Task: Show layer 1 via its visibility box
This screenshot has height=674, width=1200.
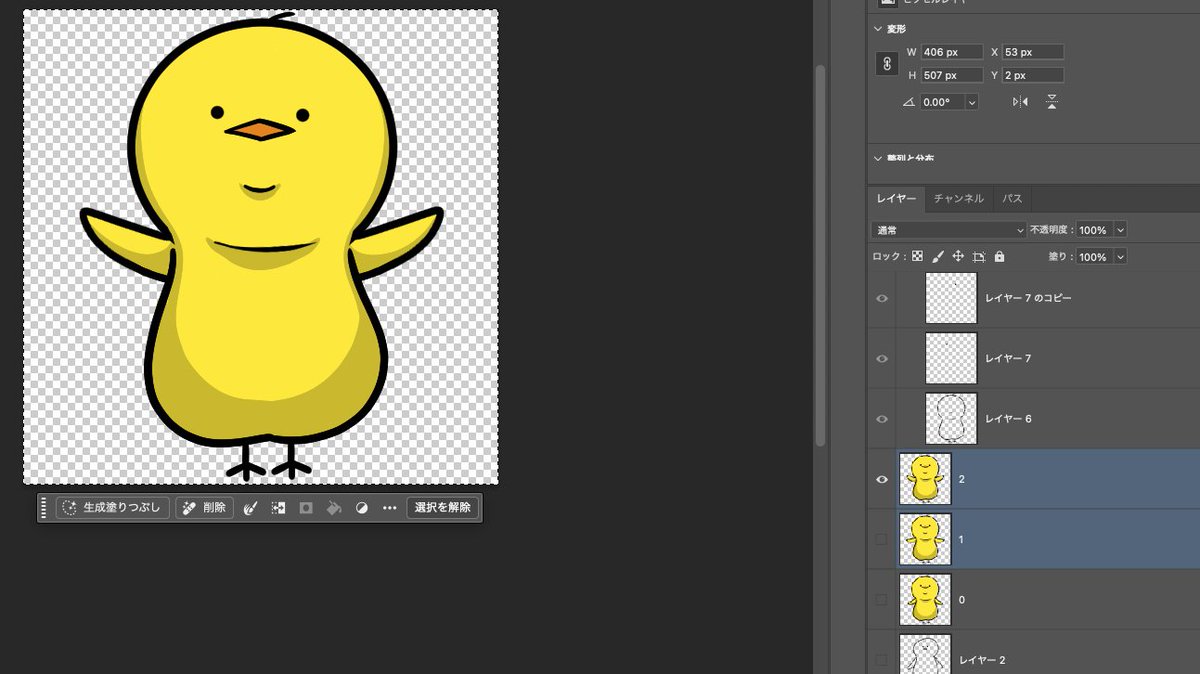Action: tap(881, 539)
